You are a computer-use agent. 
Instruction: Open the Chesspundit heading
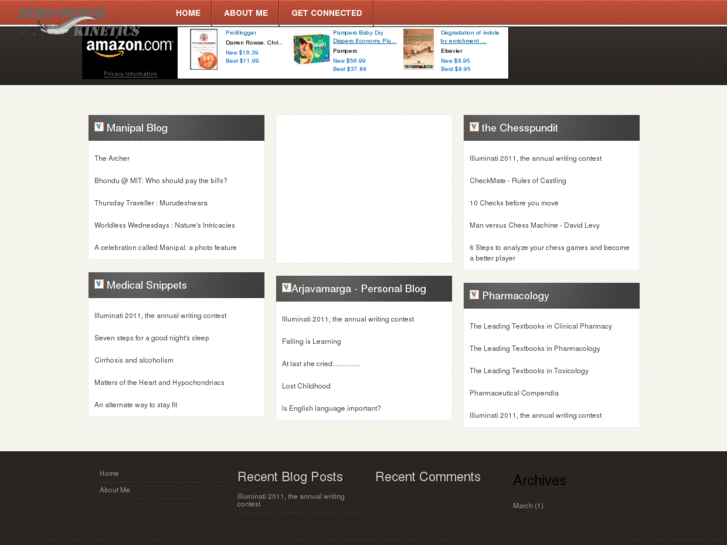520,128
